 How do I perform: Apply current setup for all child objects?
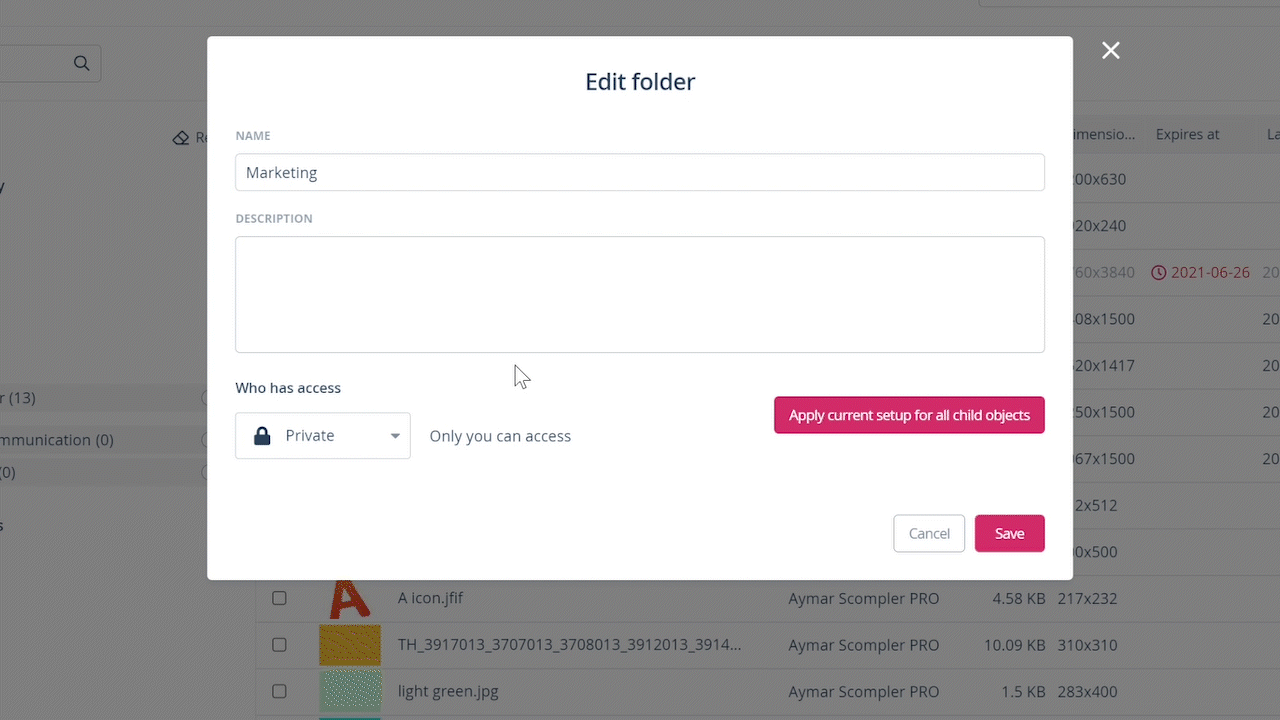[x=909, y=415]
